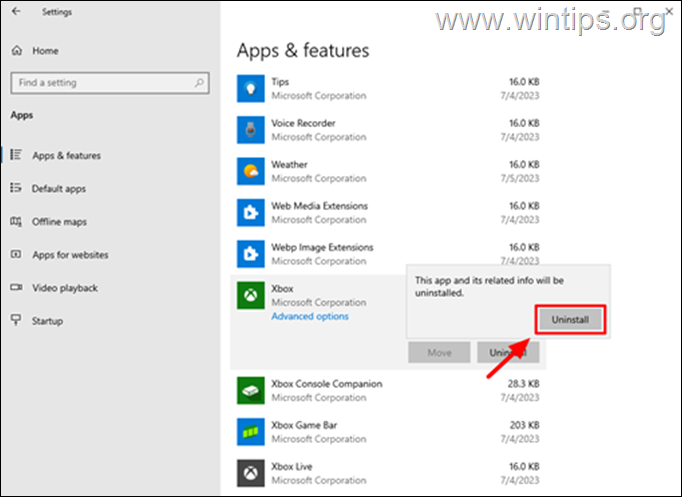The image size is (682, 497).
Task: Select the Offline maps sidebar icon
Action: click(x=16, y=221)
